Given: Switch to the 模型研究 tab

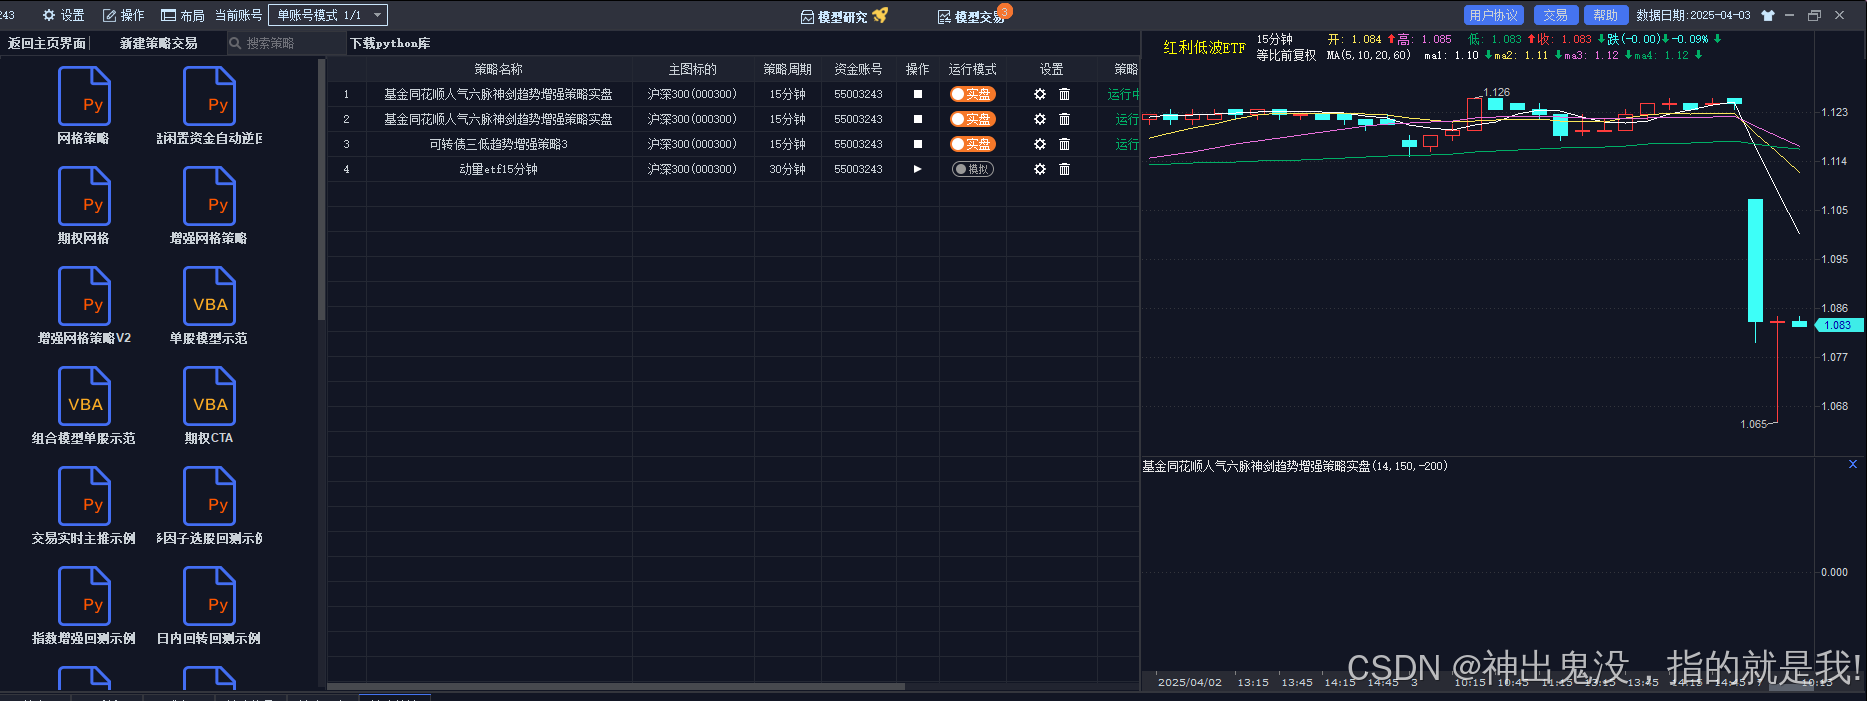Looking at the screenshot, I should tap(842, 16).
